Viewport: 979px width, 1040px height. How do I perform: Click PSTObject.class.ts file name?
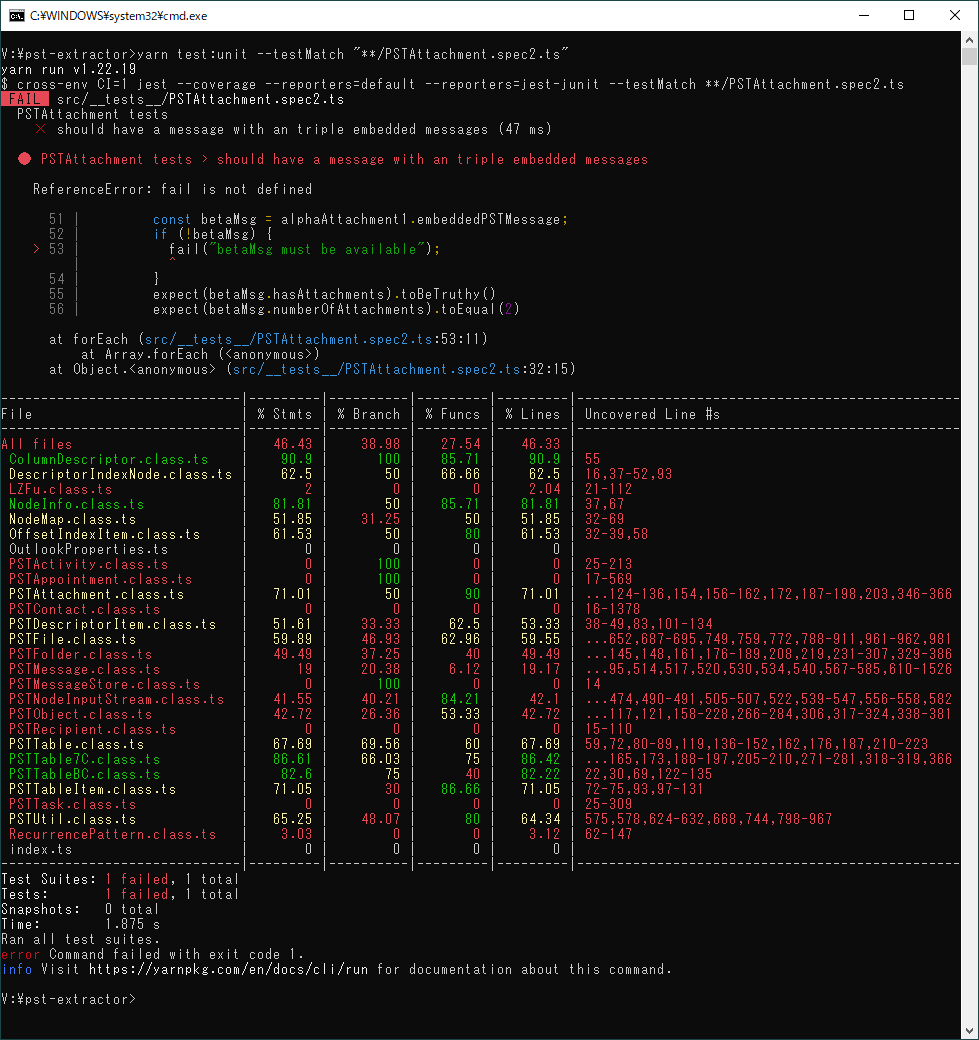[80, 714]
